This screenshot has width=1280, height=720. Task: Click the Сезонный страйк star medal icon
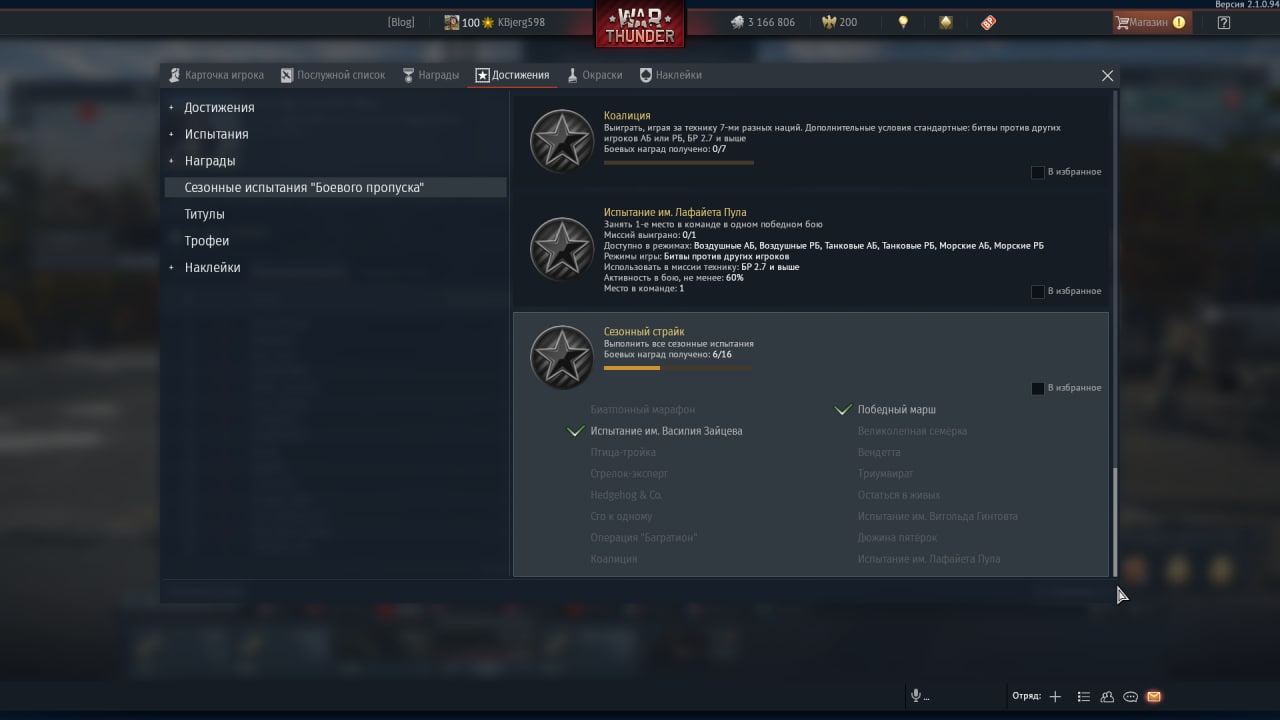[x=561, y=357]
